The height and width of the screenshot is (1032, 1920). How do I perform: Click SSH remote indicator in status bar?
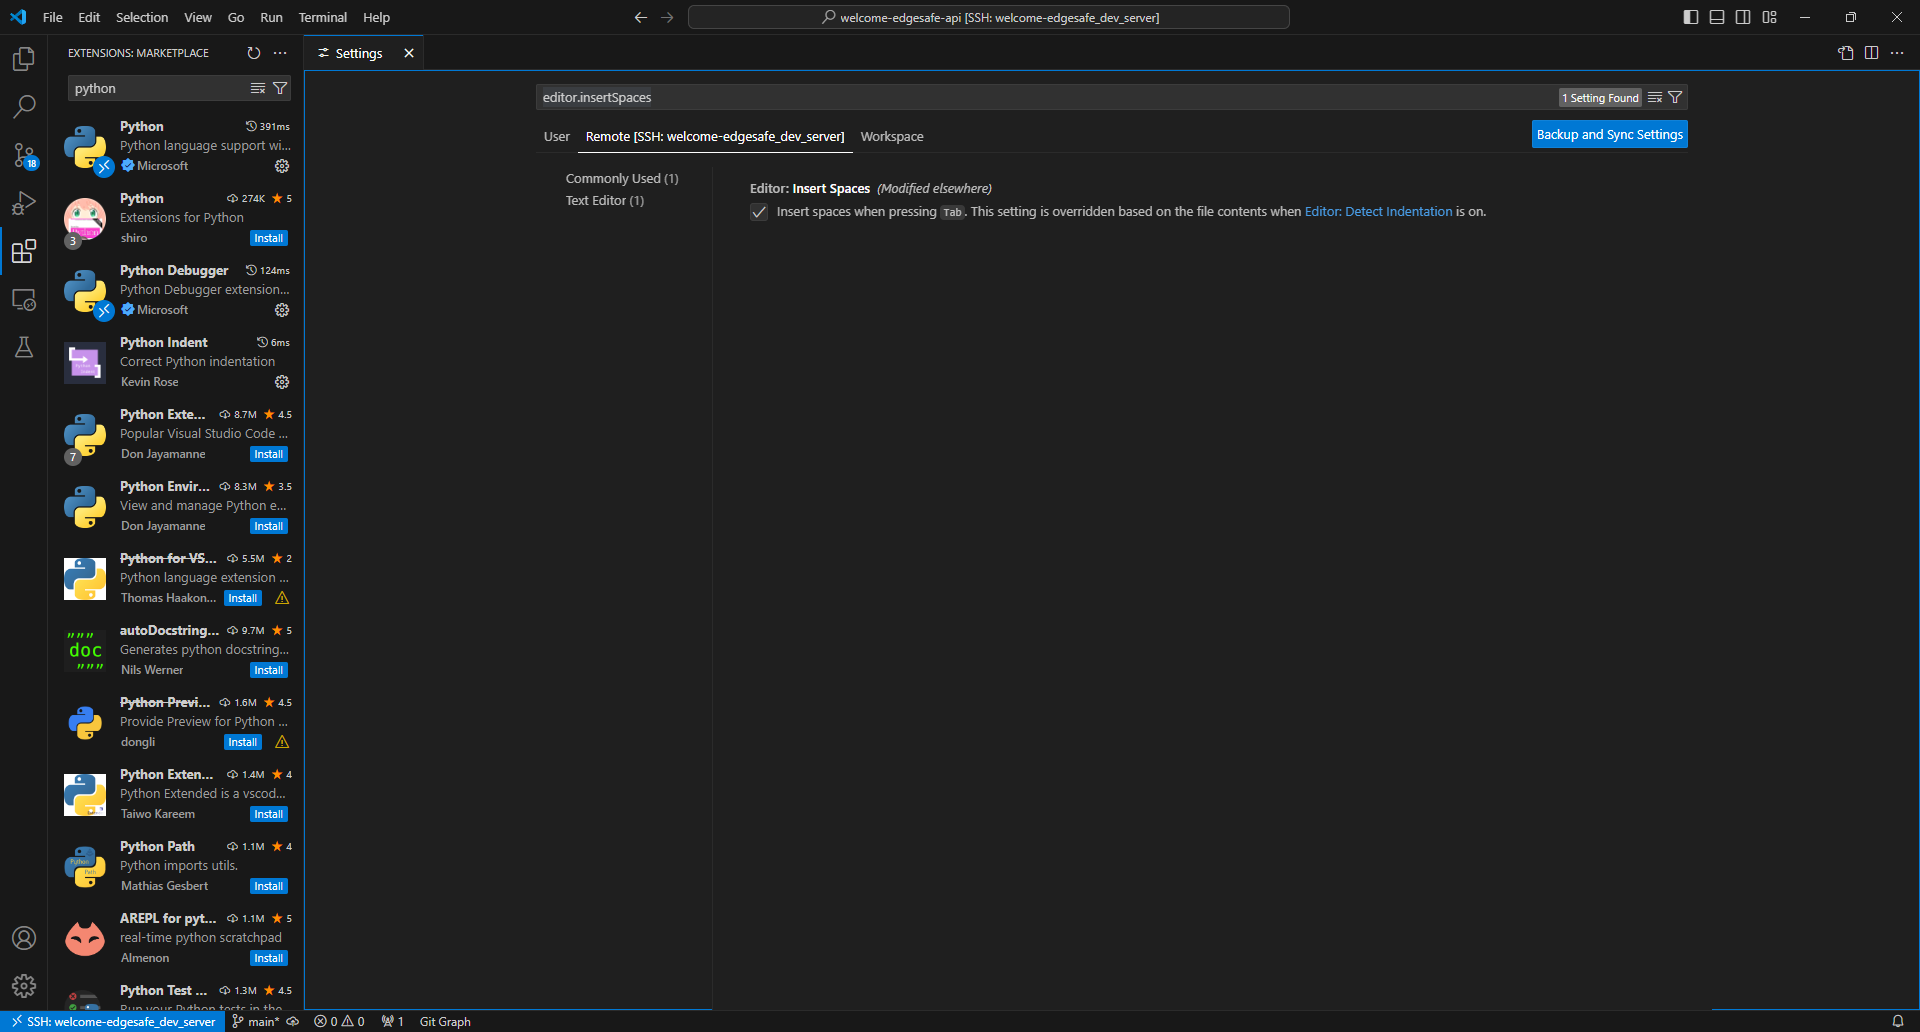point(113,1021)
